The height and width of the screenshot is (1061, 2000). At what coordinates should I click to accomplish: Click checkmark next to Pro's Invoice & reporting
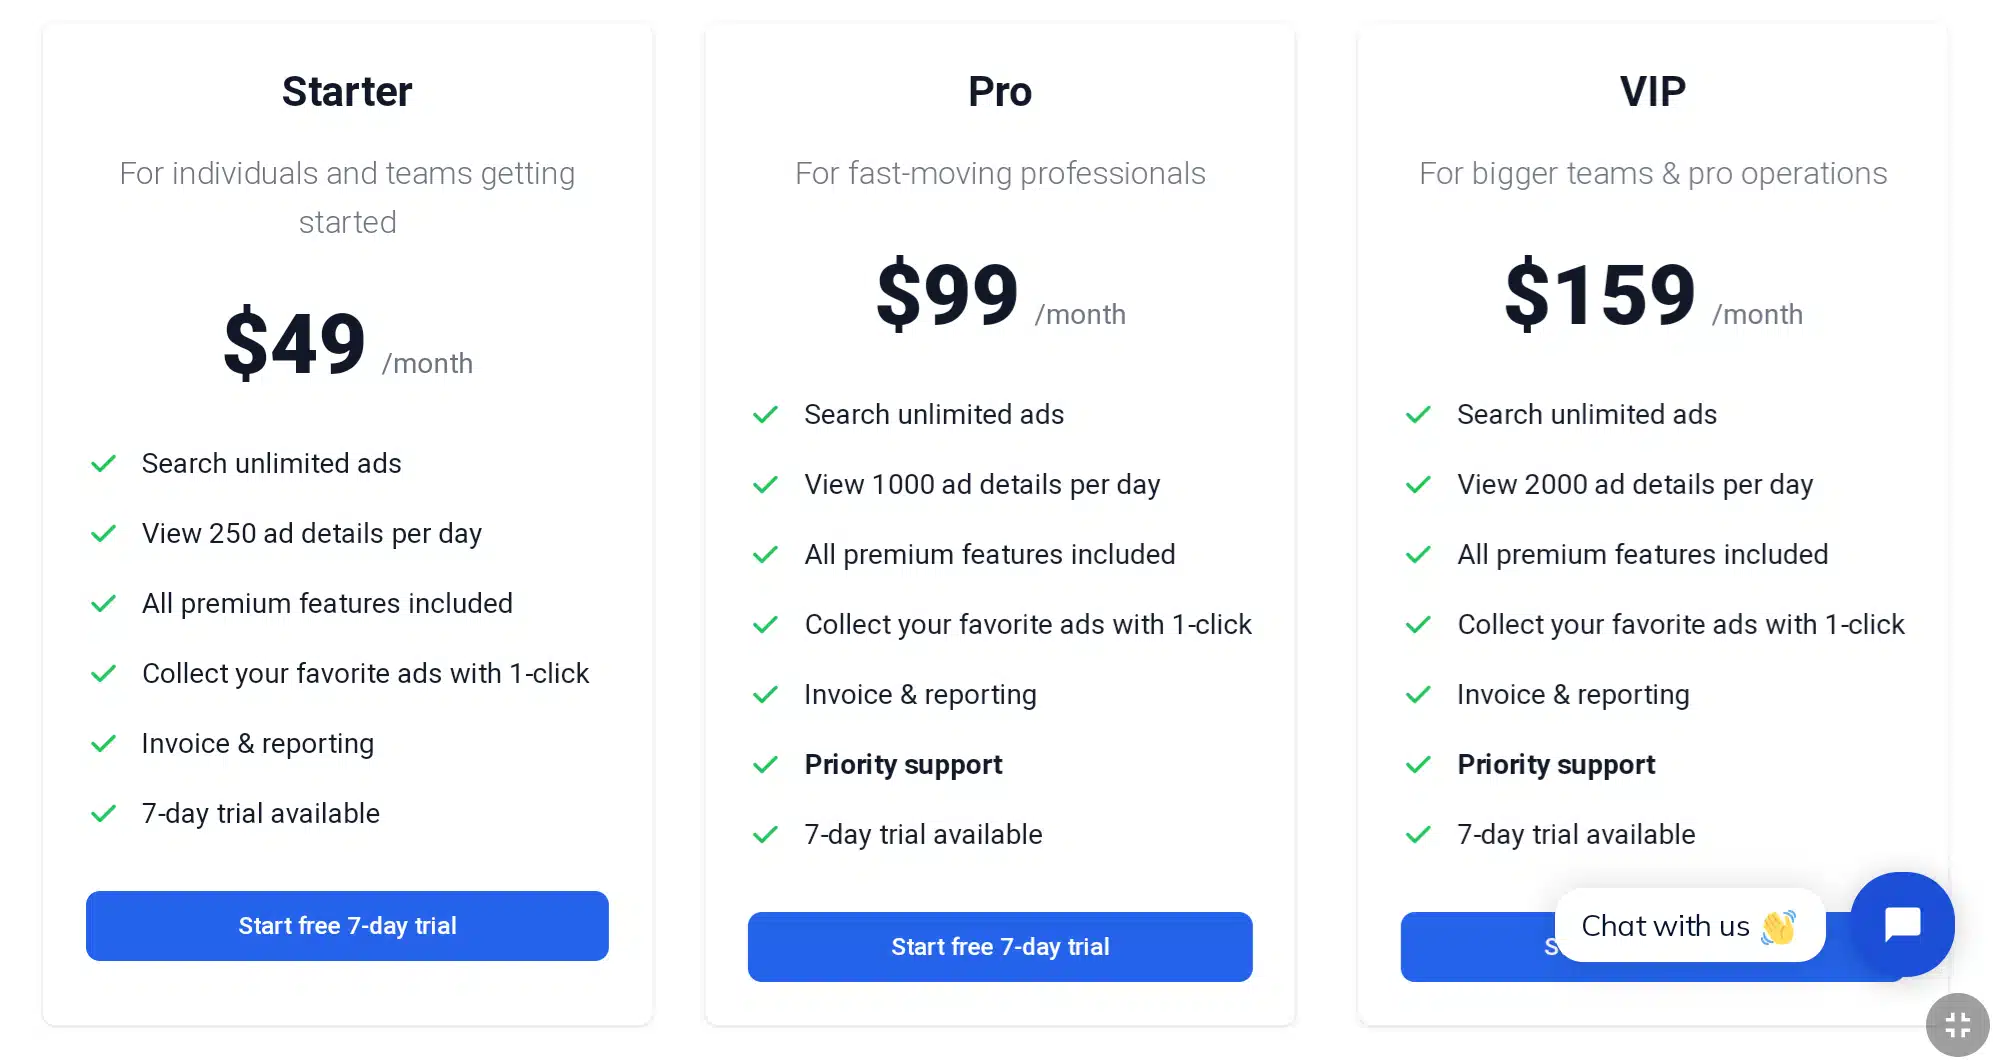(x=766, y=694)
